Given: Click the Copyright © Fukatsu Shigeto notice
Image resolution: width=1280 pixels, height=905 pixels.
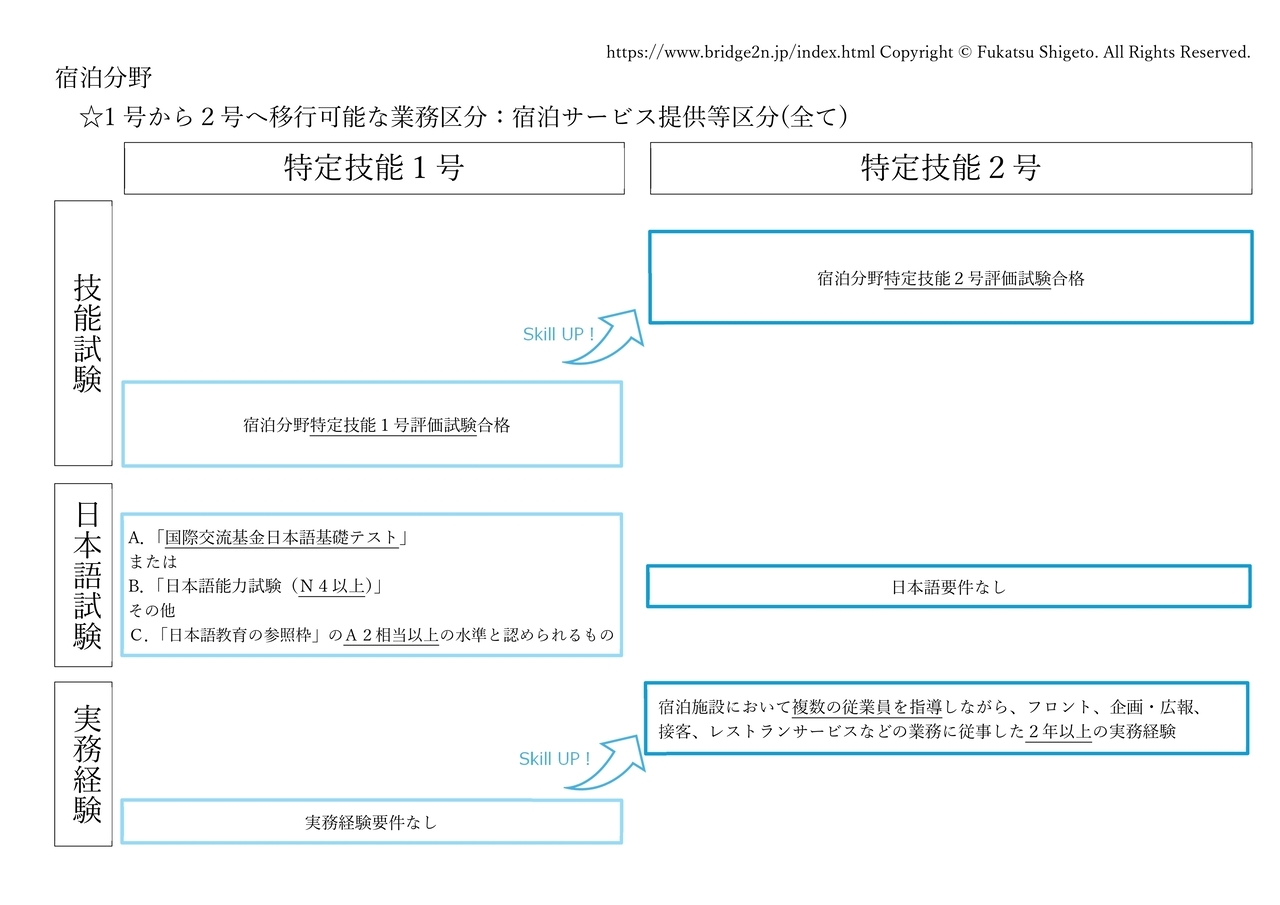Looking at the screenshot, I should [1065, 52].
